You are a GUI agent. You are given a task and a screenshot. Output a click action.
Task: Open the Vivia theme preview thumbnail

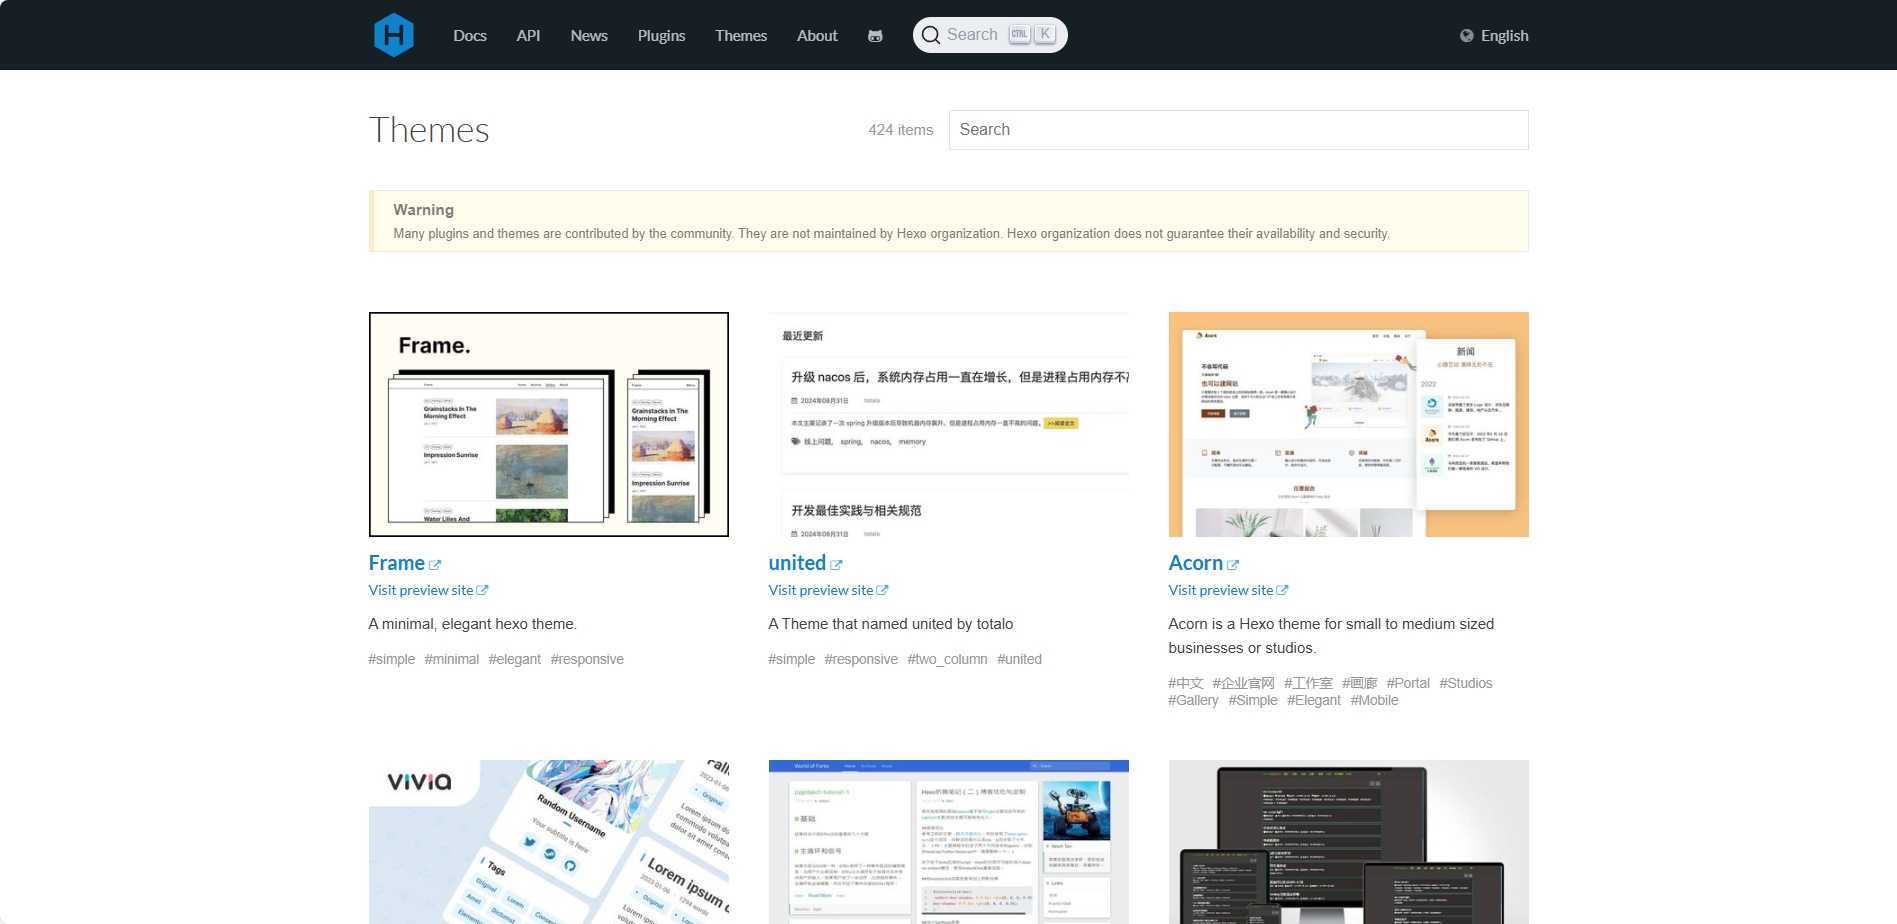tap(548, 841)
